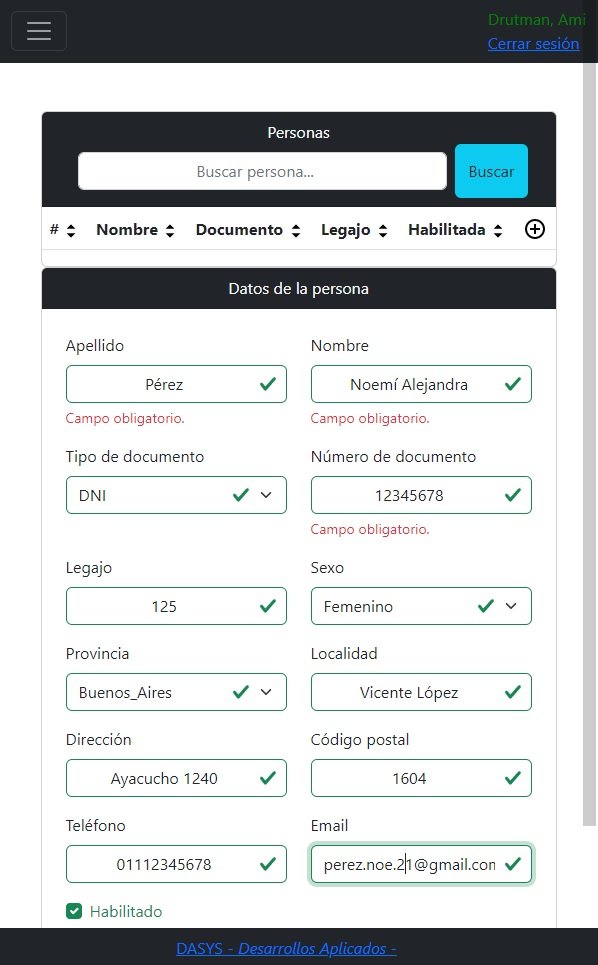598x965 pixels.
Task: Open the Tipo de documento dropdown
Action: click(176, 495)
